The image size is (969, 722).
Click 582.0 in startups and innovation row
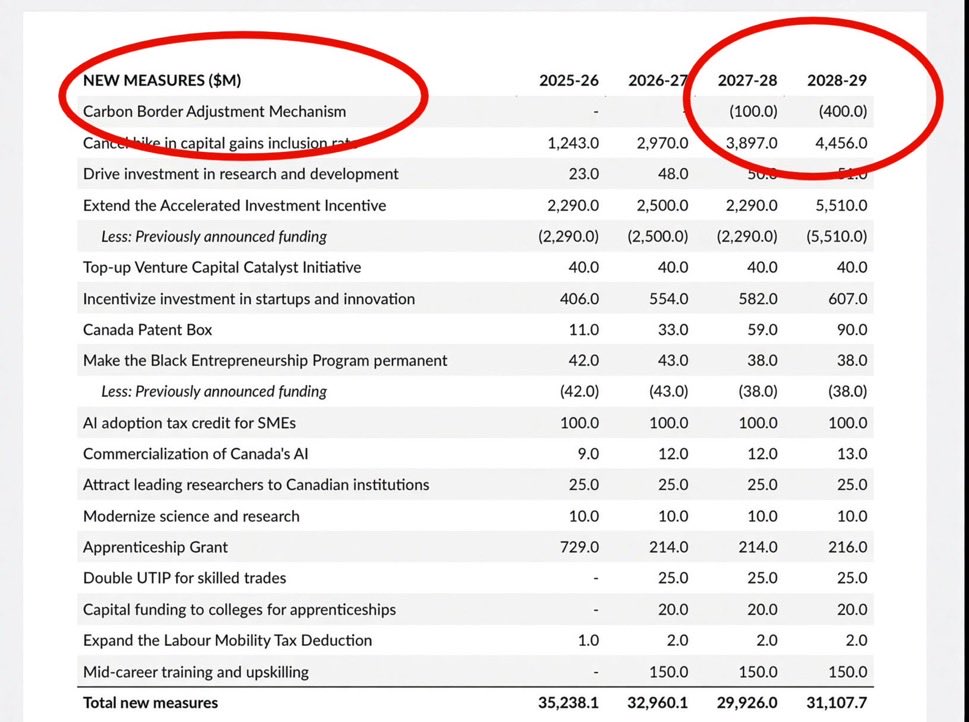[x=758, y=299]
